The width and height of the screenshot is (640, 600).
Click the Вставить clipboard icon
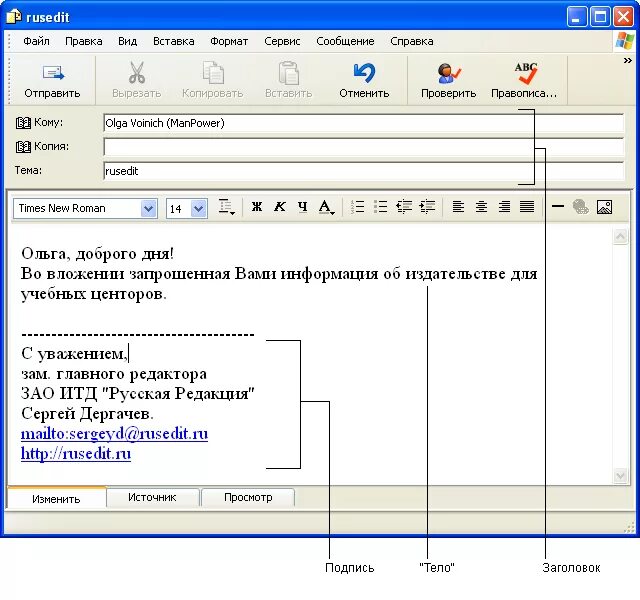[289, 73]
